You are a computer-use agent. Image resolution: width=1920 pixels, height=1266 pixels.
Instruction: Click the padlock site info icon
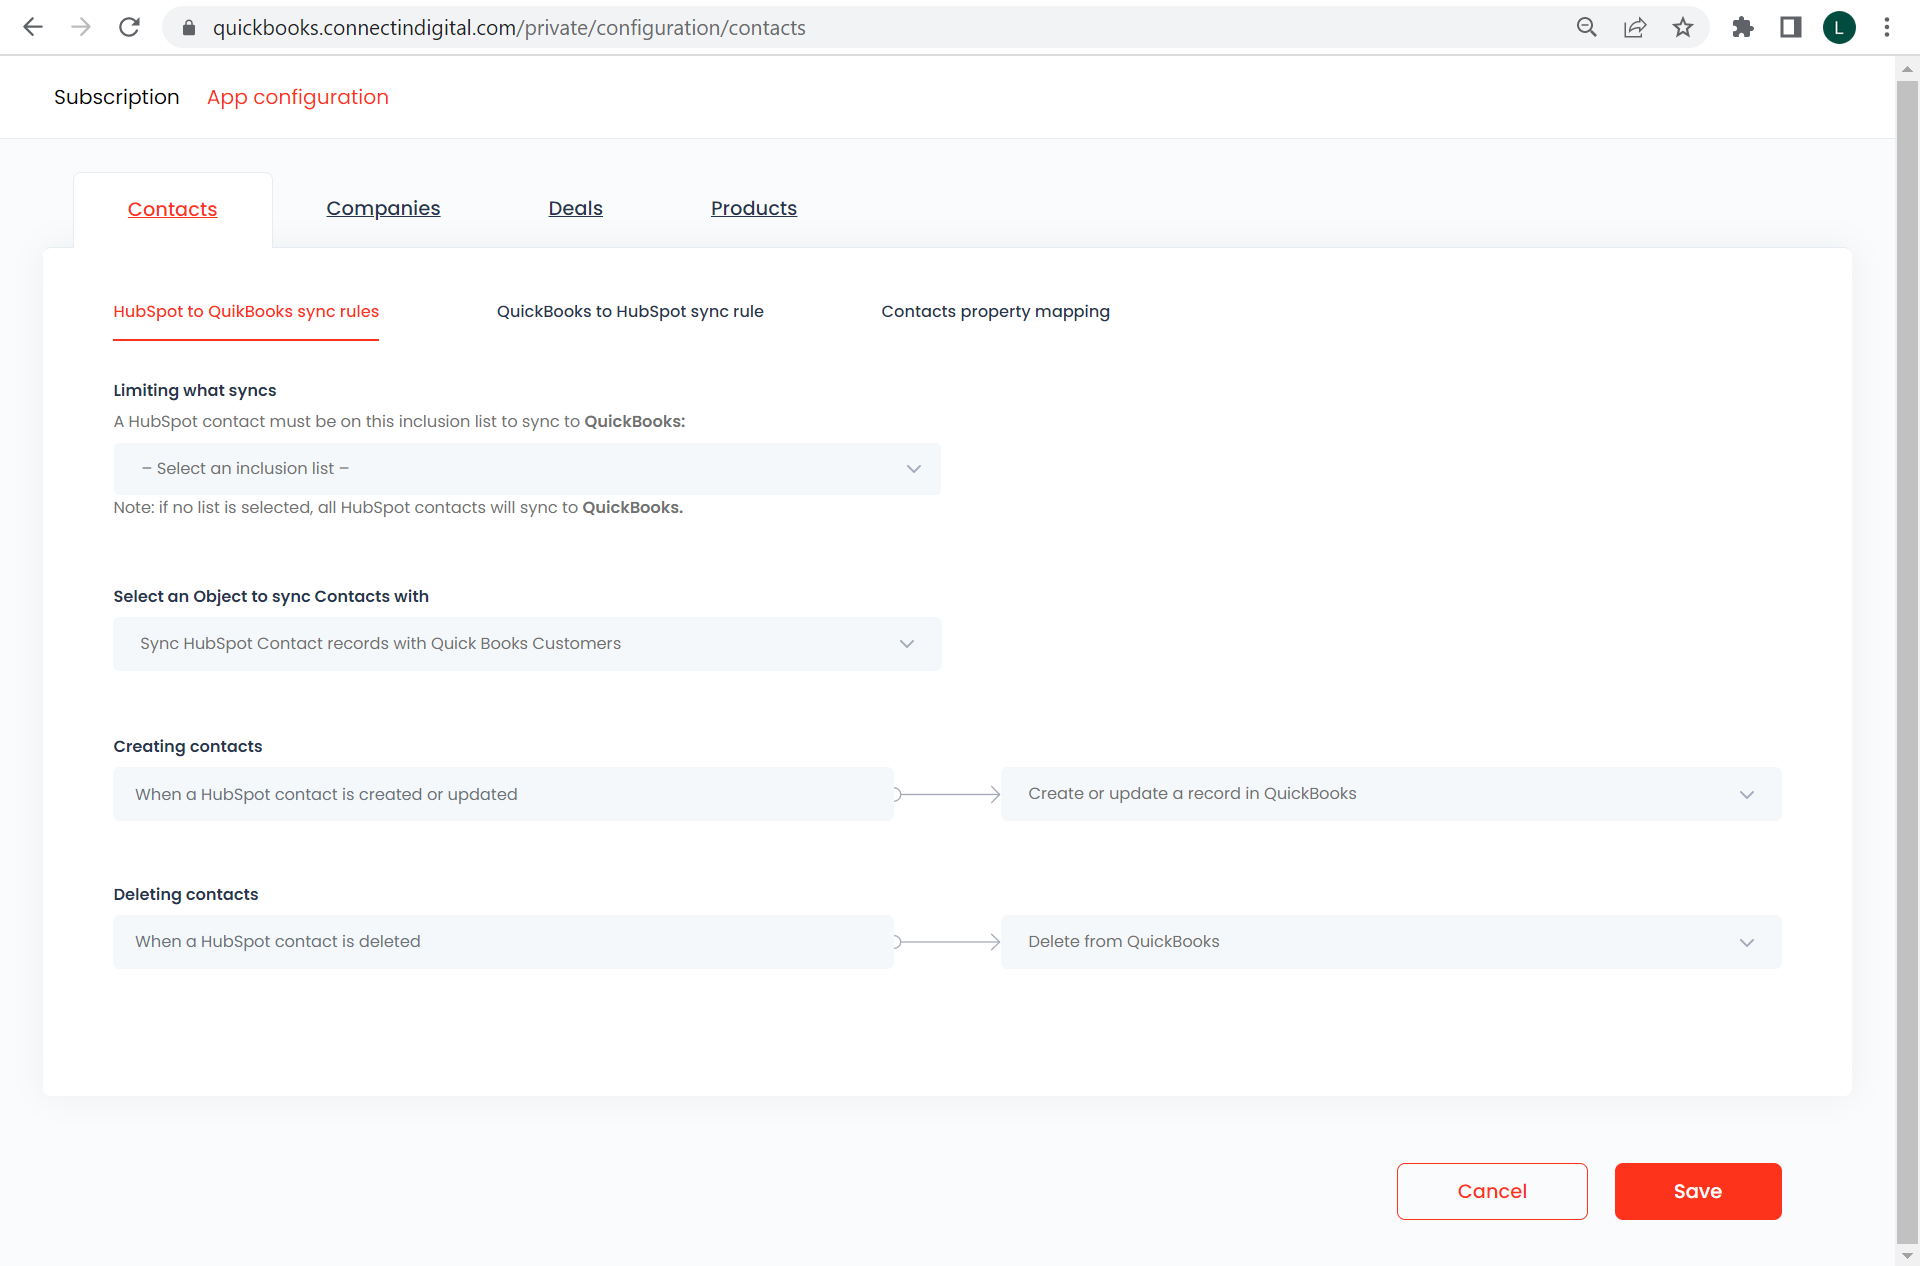pyautogui.click(x=189, y=28)
